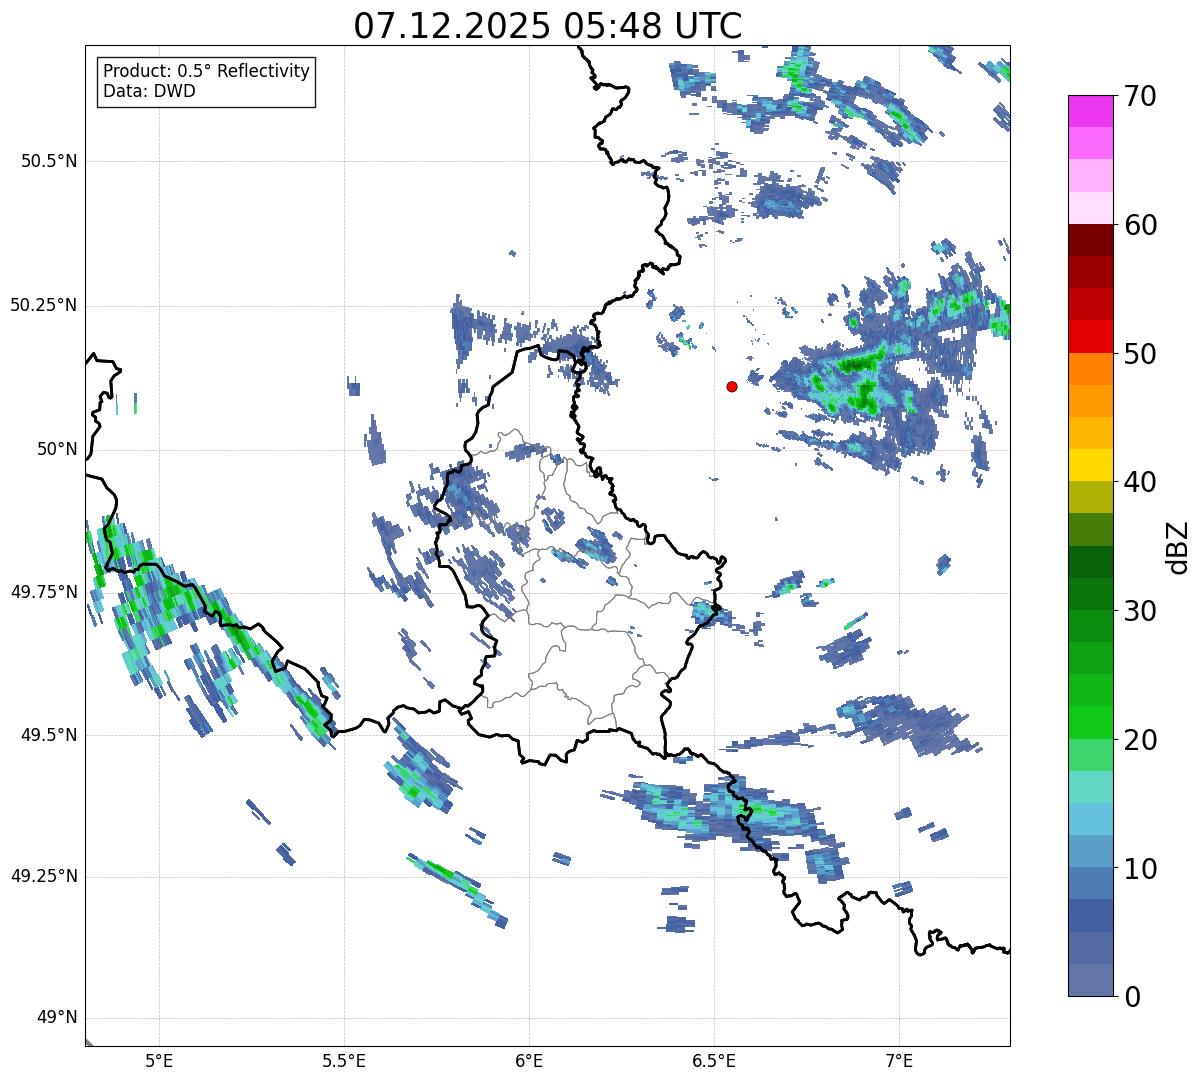Screen dimensions: 1202x1081
Task: Click the '7°E' longitude label
Action: (899, 1061)
